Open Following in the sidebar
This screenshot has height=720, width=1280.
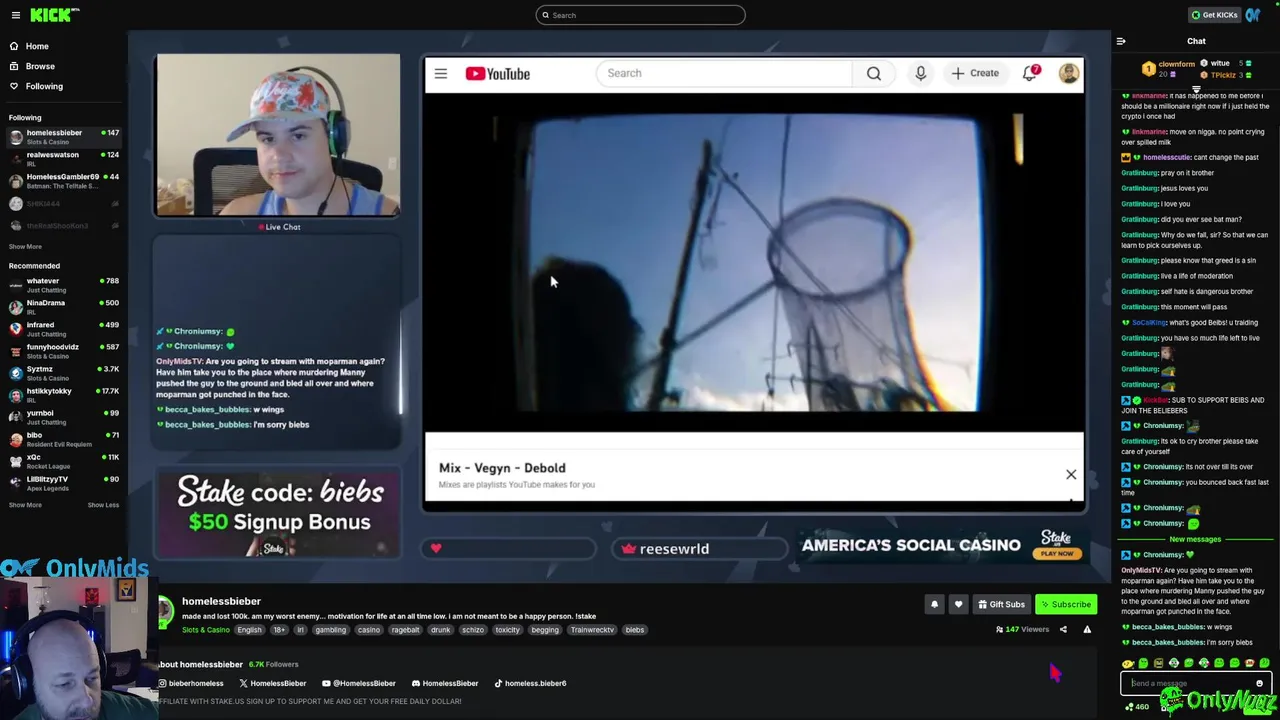[x=44, y=86]
